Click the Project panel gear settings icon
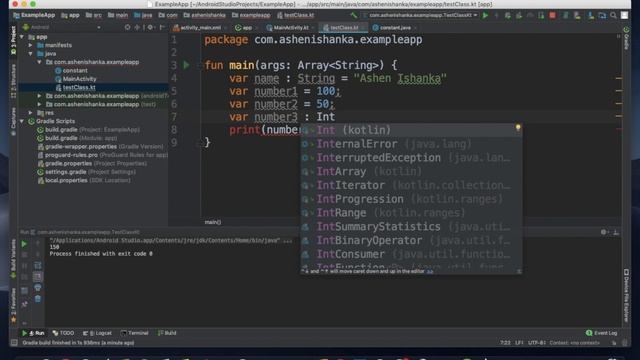 click(x=151, y=27)
